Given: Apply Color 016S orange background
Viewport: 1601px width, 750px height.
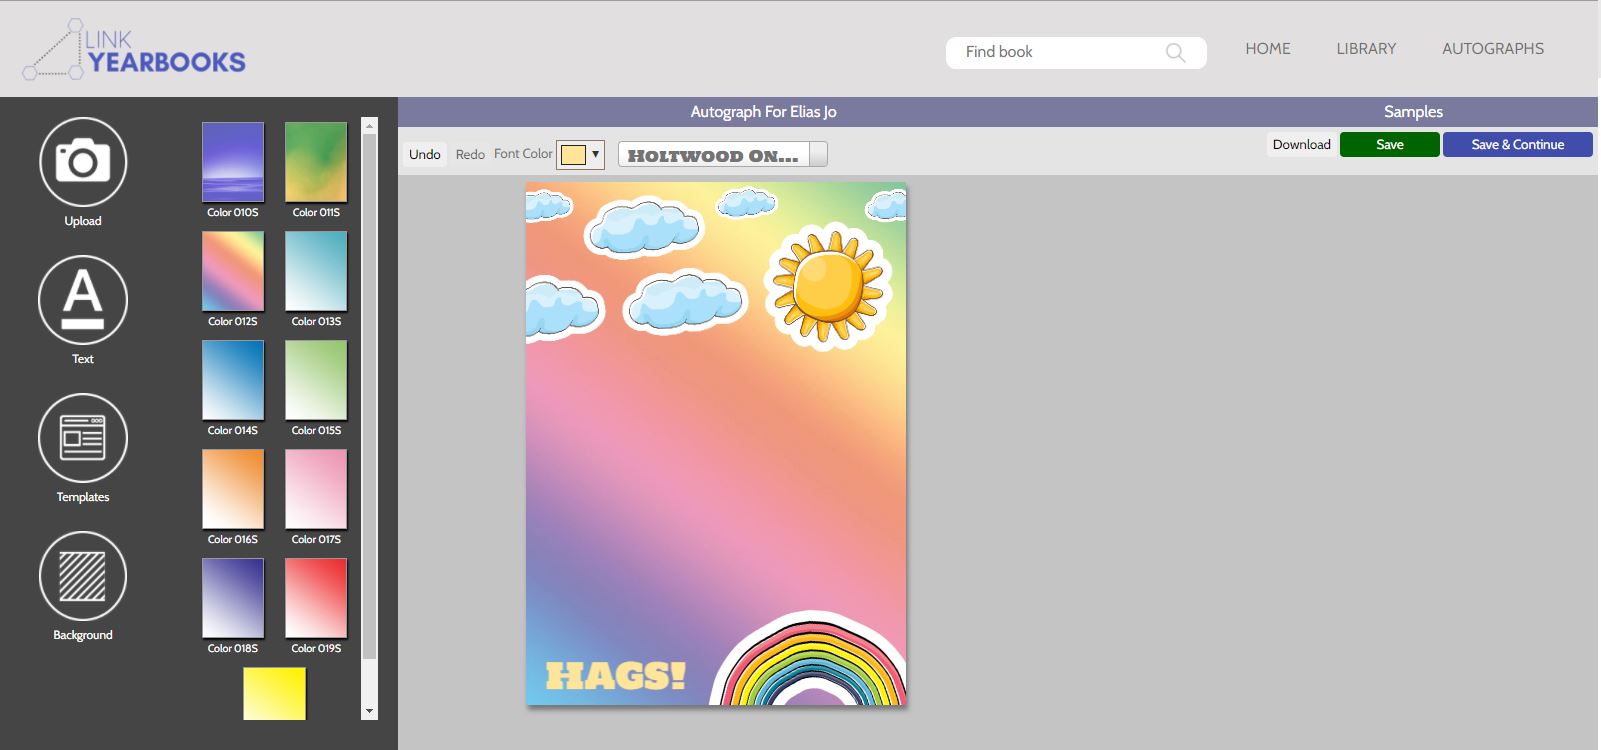Looking at the screenshot, I should coord(233,489).
